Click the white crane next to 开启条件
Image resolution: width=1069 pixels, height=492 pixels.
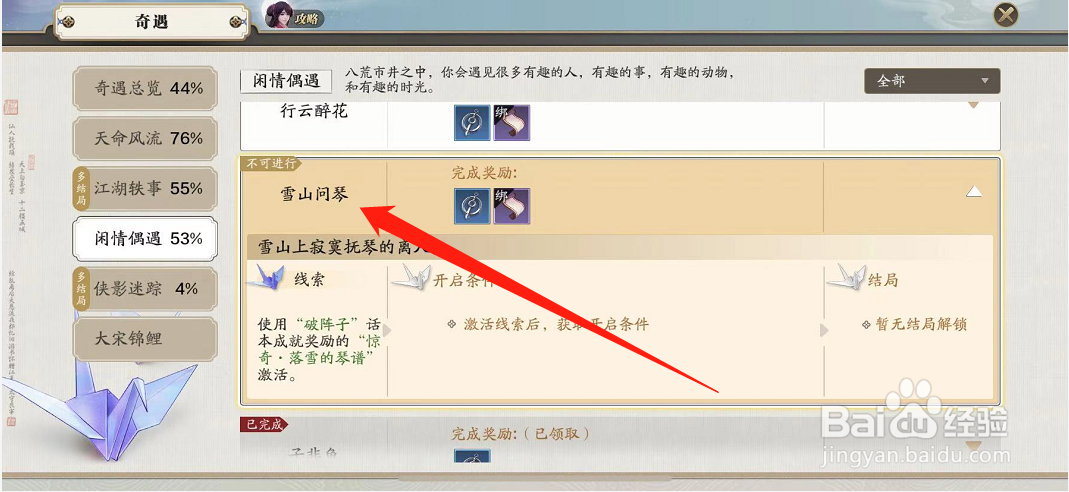pyautogui.click(x=411, y=277)
